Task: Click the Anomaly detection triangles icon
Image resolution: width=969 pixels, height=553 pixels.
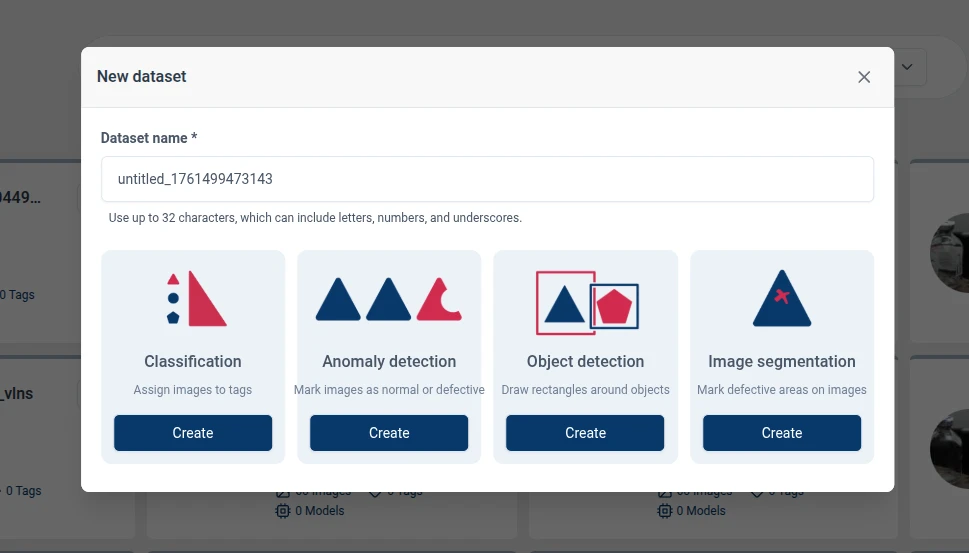Action: tap(388, 299)
